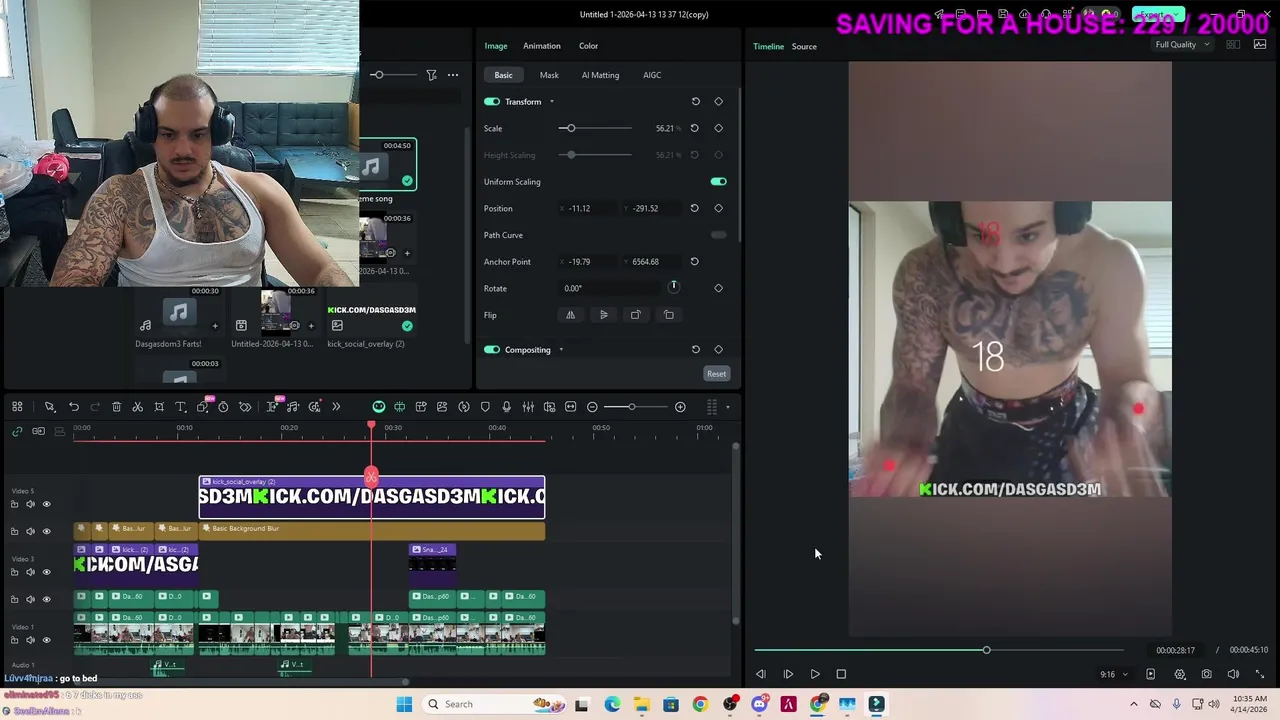Expand the Compositing section dropdown arrow
The image size is (1280, 720).
click(x=561, y=350)
